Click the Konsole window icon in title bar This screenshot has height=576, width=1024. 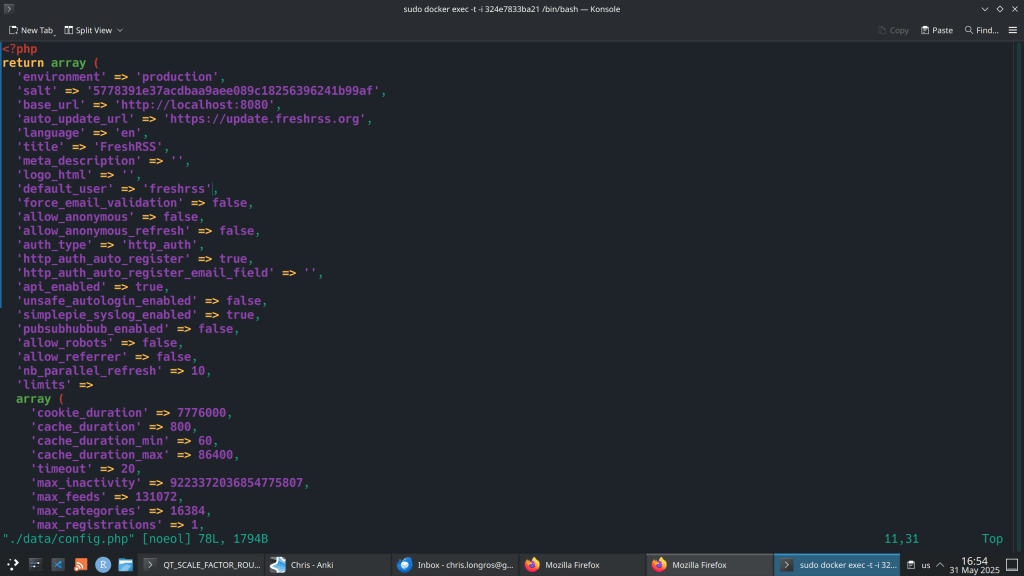click(x=10, y=9)
